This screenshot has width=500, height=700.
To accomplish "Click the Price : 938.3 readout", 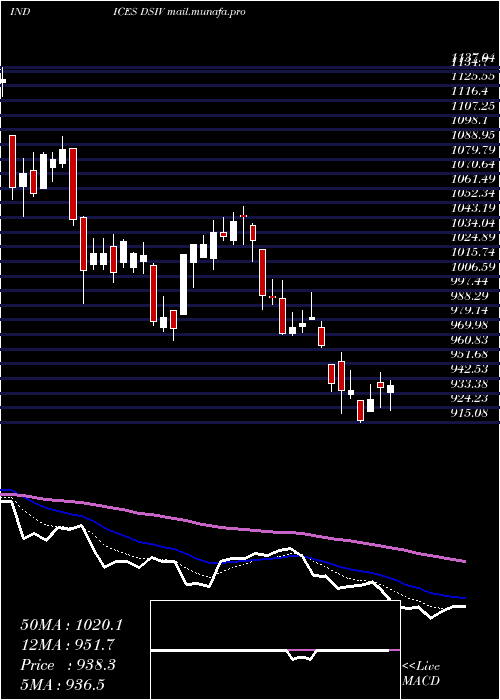I will click(x=68, y=665).
